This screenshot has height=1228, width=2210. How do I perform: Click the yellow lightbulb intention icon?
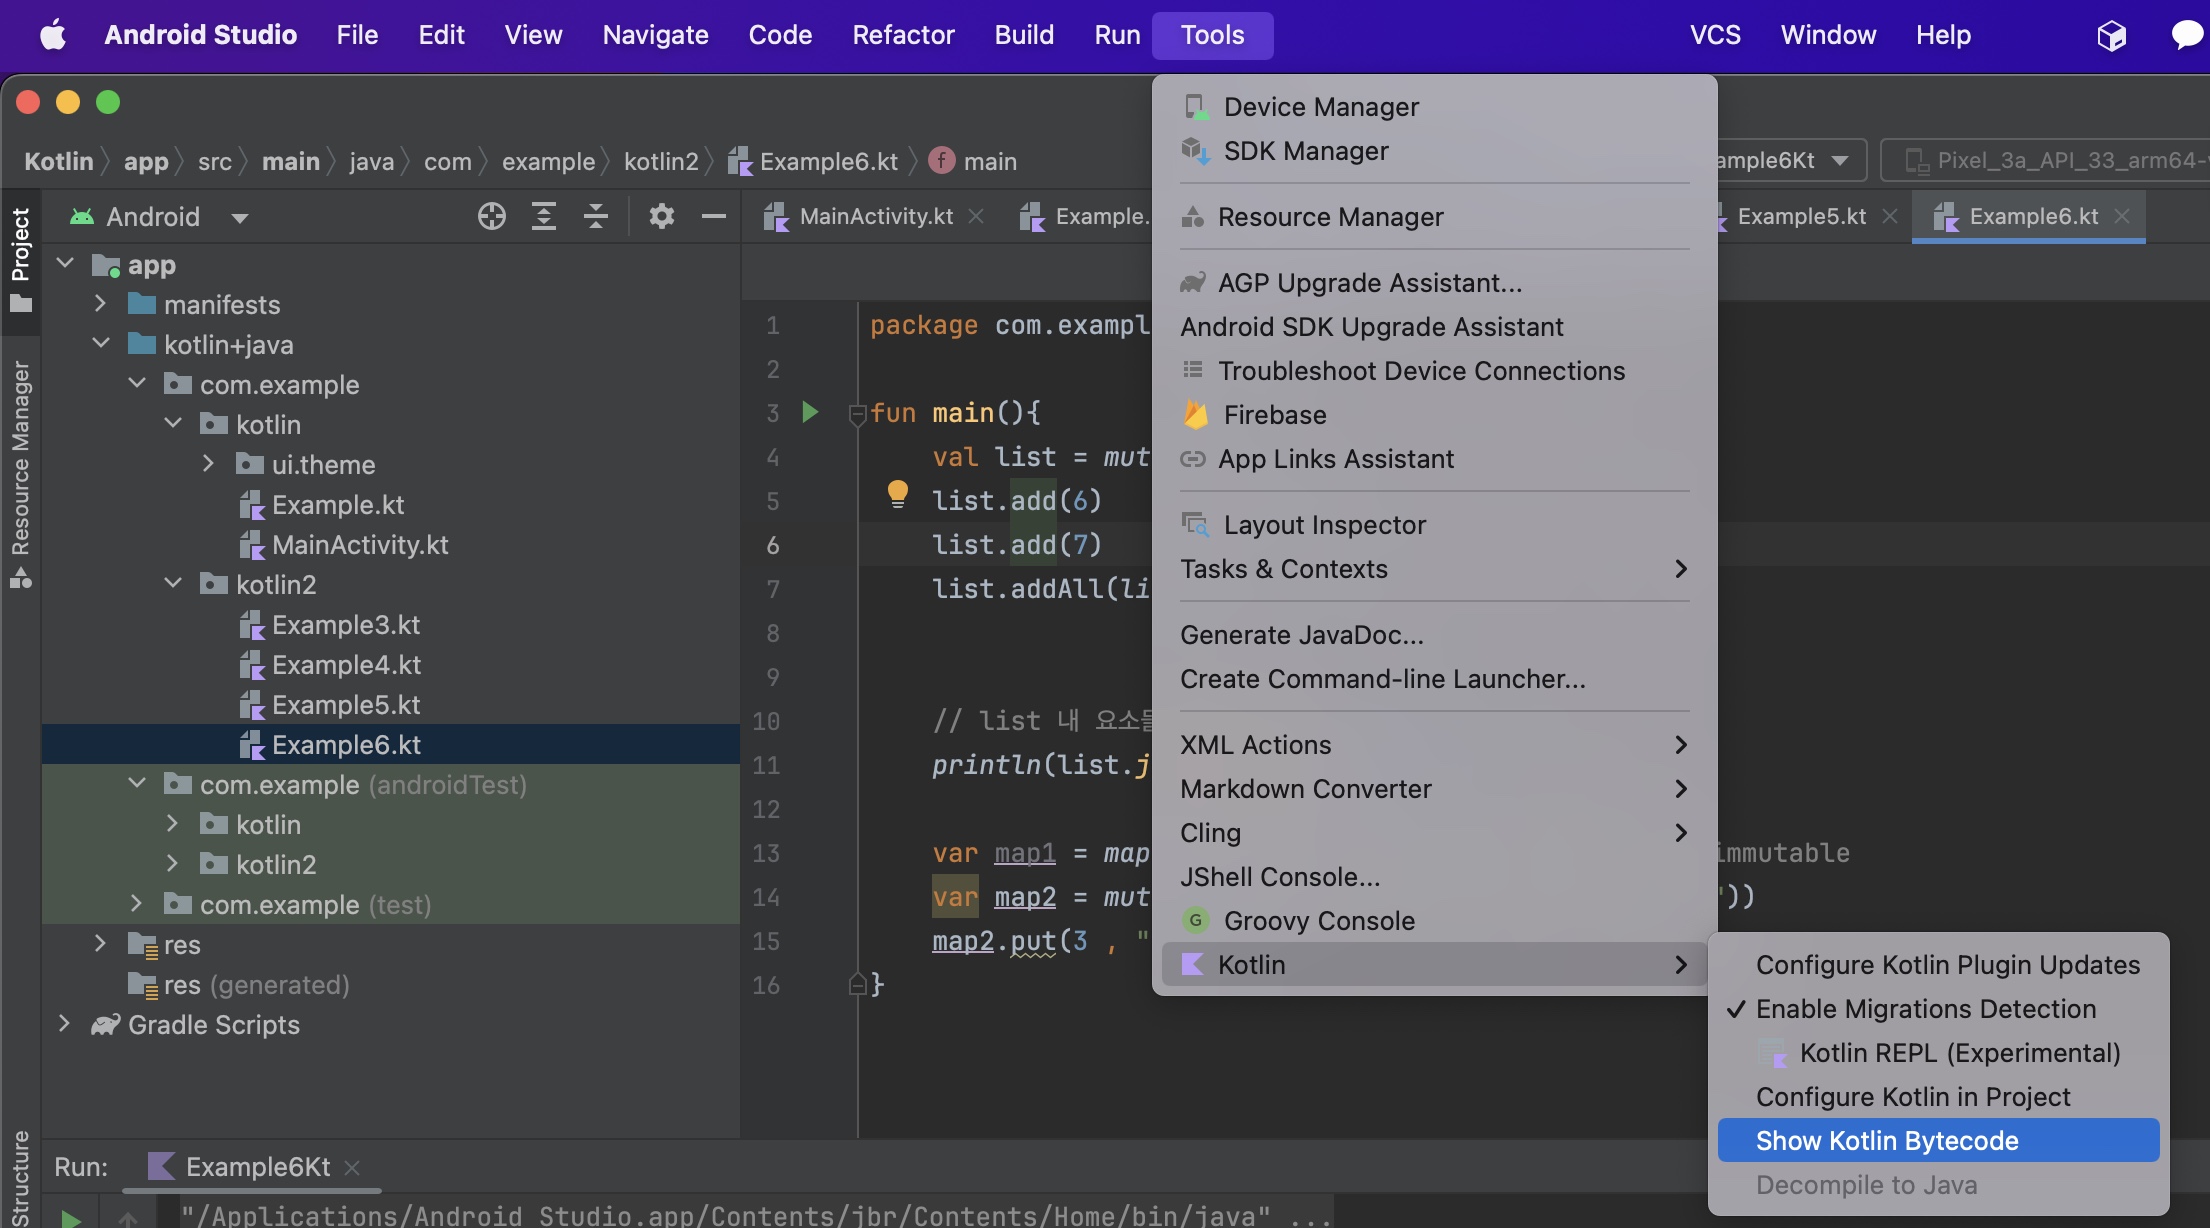tap(897, 494)
